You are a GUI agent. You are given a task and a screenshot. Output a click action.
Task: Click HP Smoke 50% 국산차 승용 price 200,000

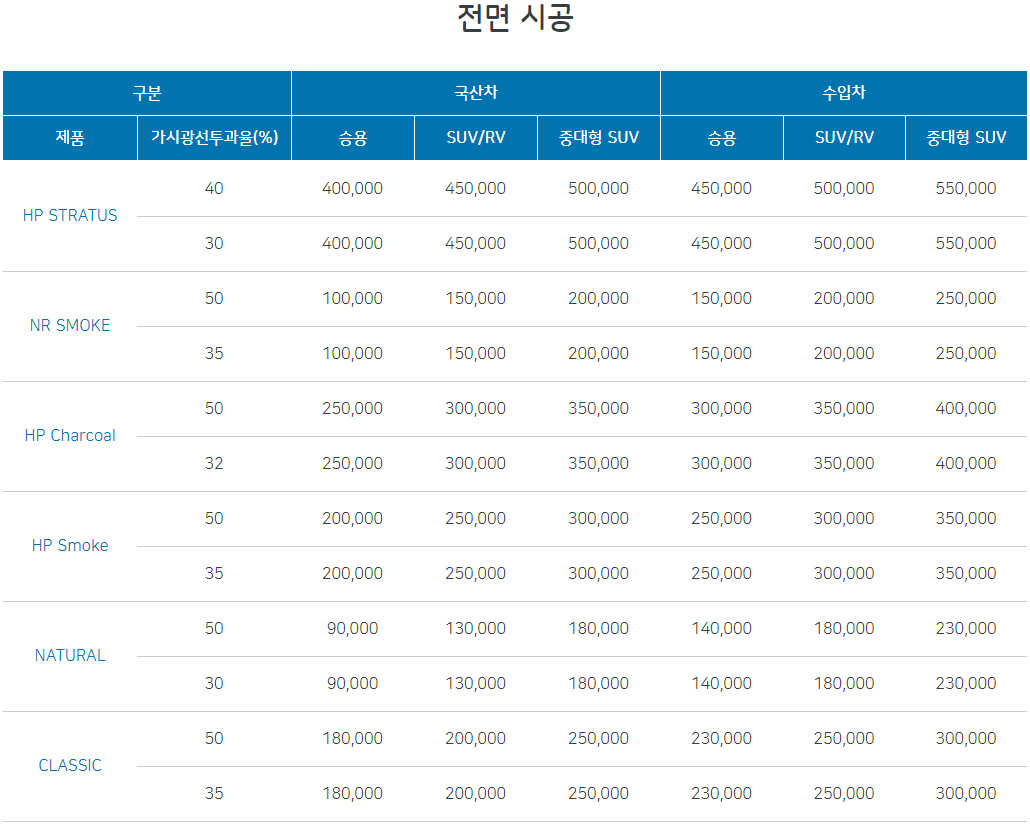pos(353,518)
